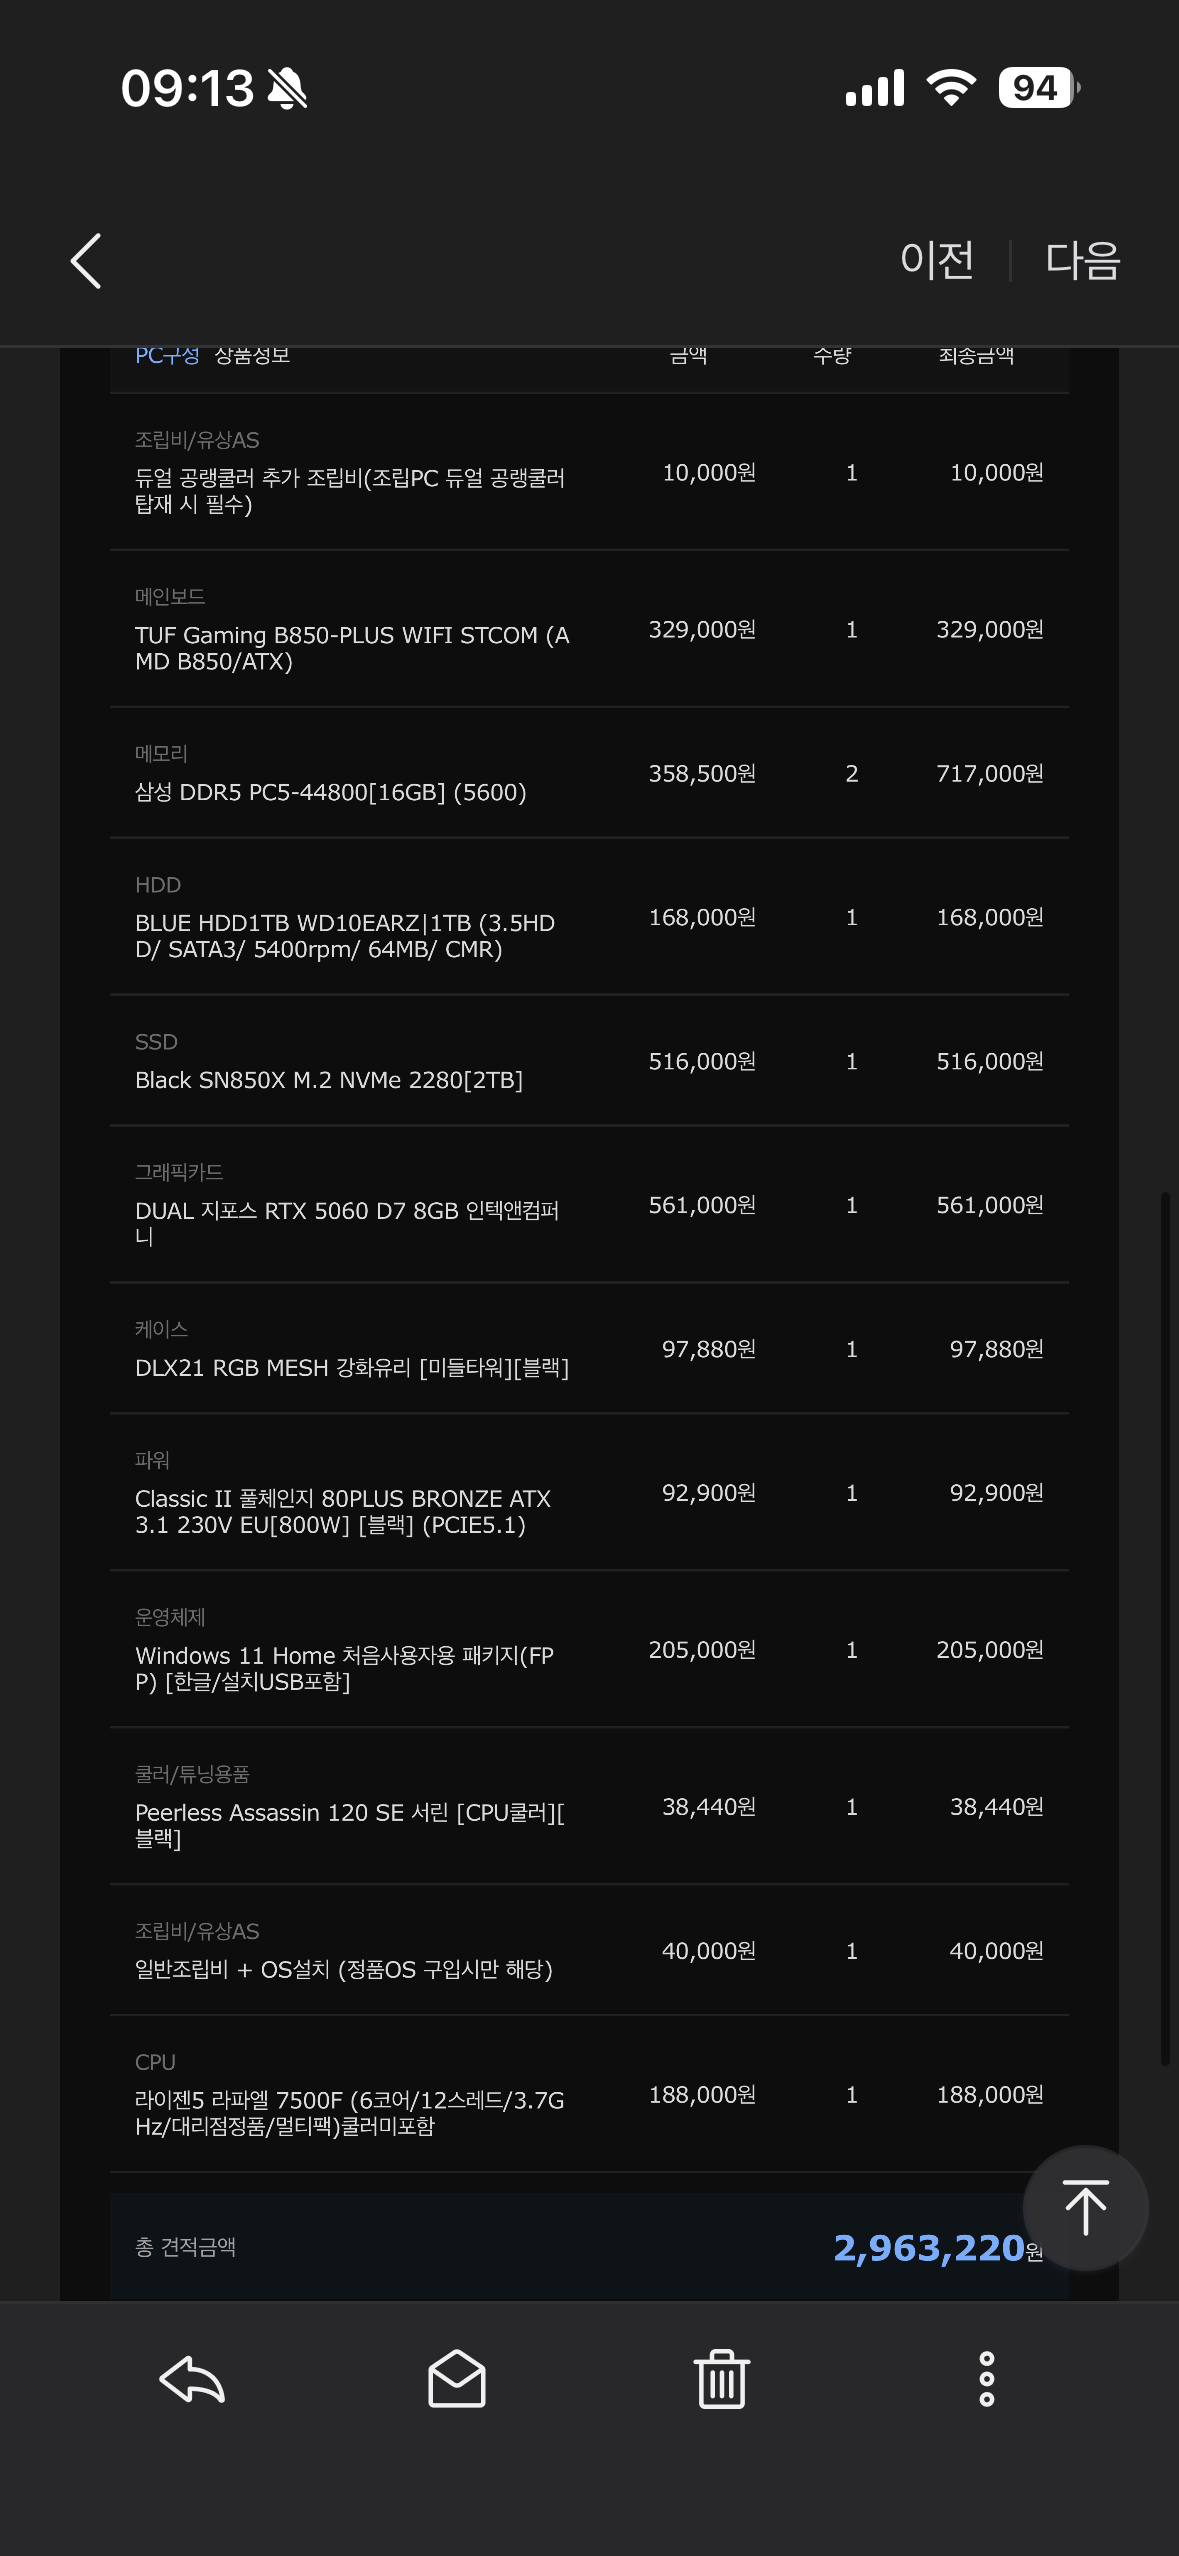Go to next message with 다음
Screen dimensions: 1179x2556
pyautogui.click(x=1082, y=261)
